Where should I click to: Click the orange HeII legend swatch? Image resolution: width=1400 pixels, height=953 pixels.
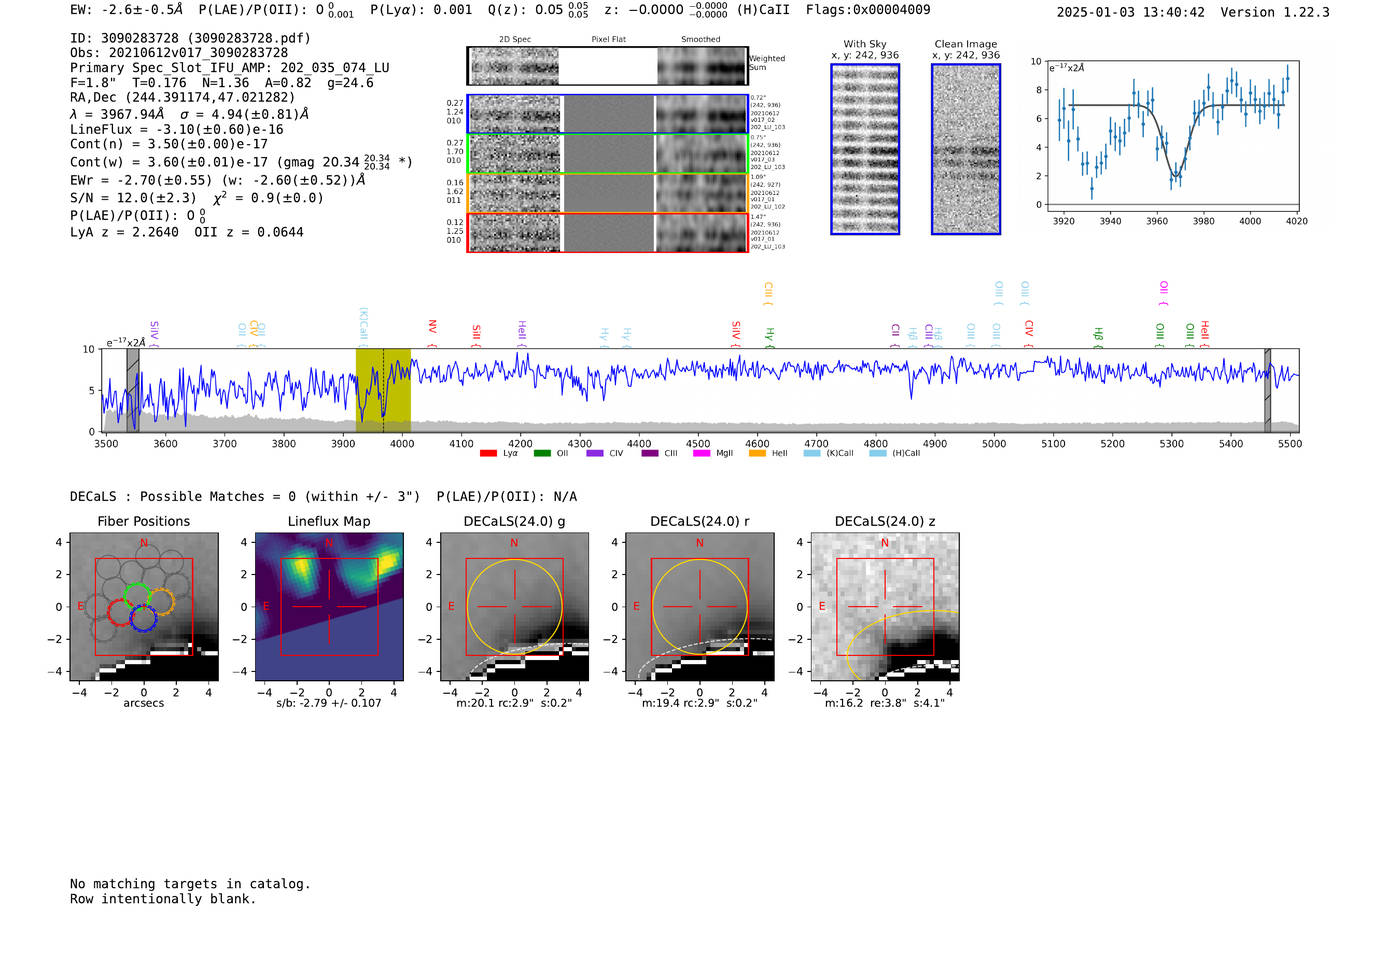tap(757, 453)
